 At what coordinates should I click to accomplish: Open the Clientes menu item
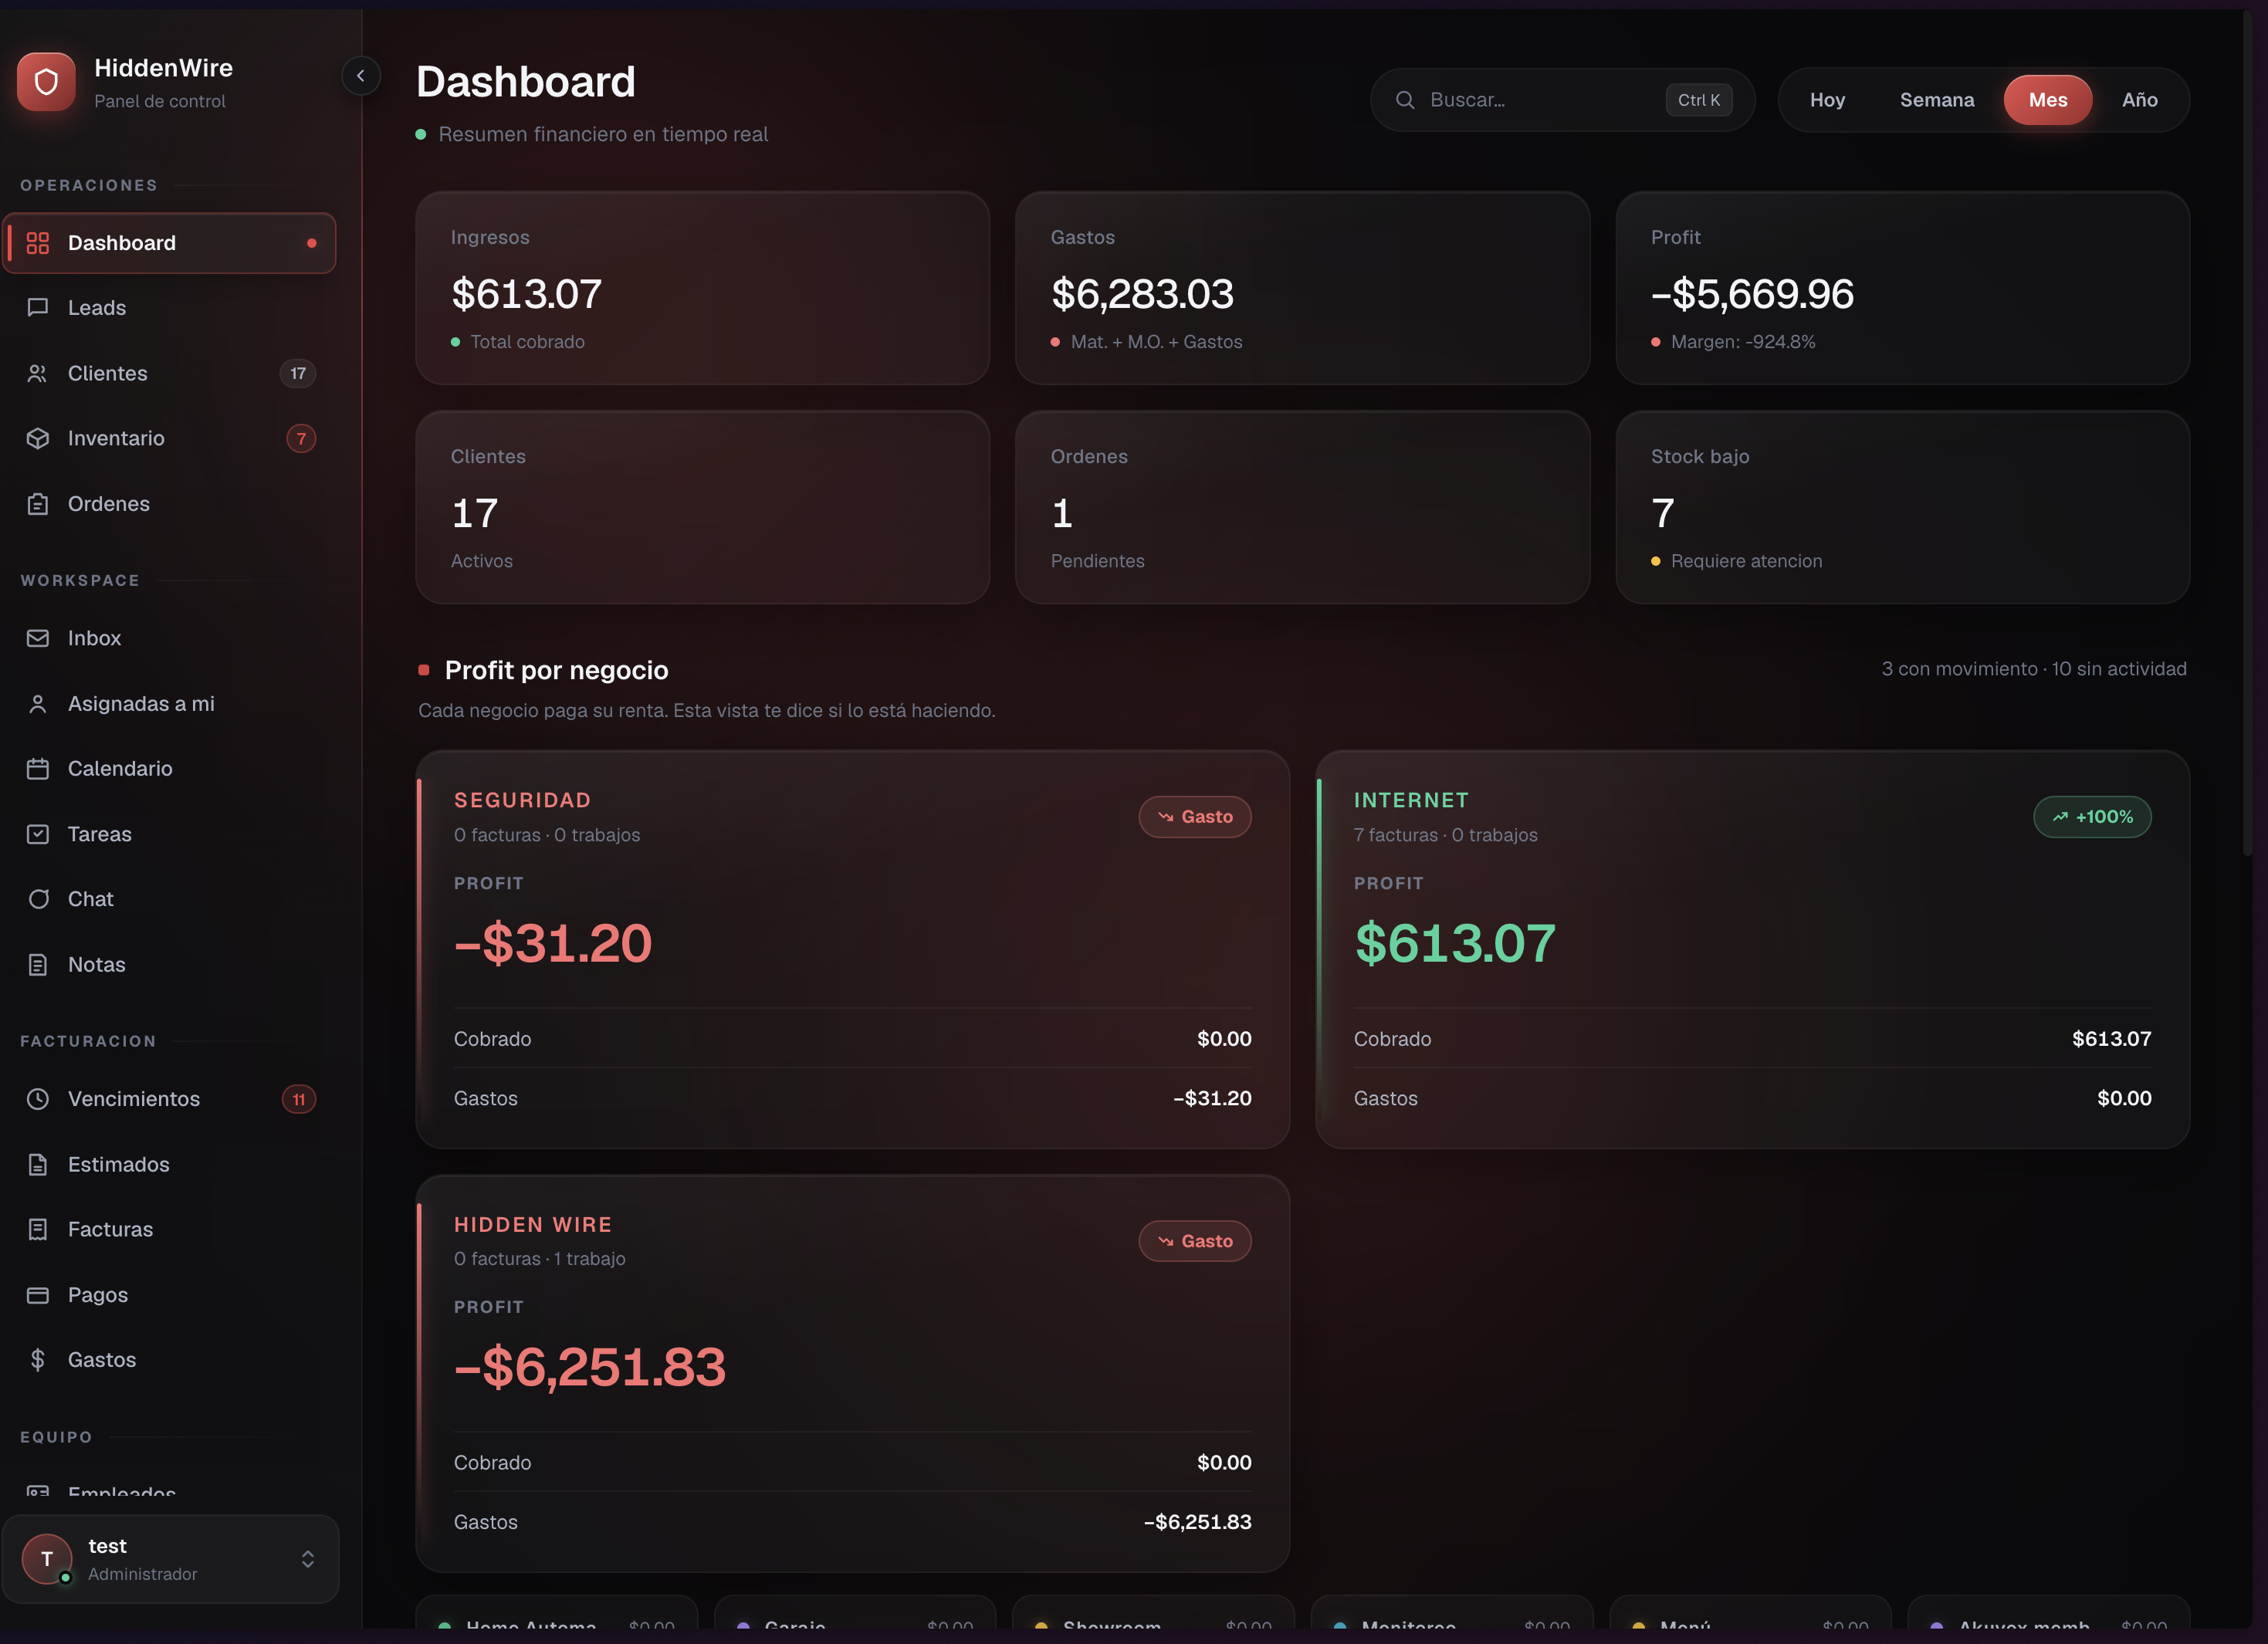pos(170,373)
